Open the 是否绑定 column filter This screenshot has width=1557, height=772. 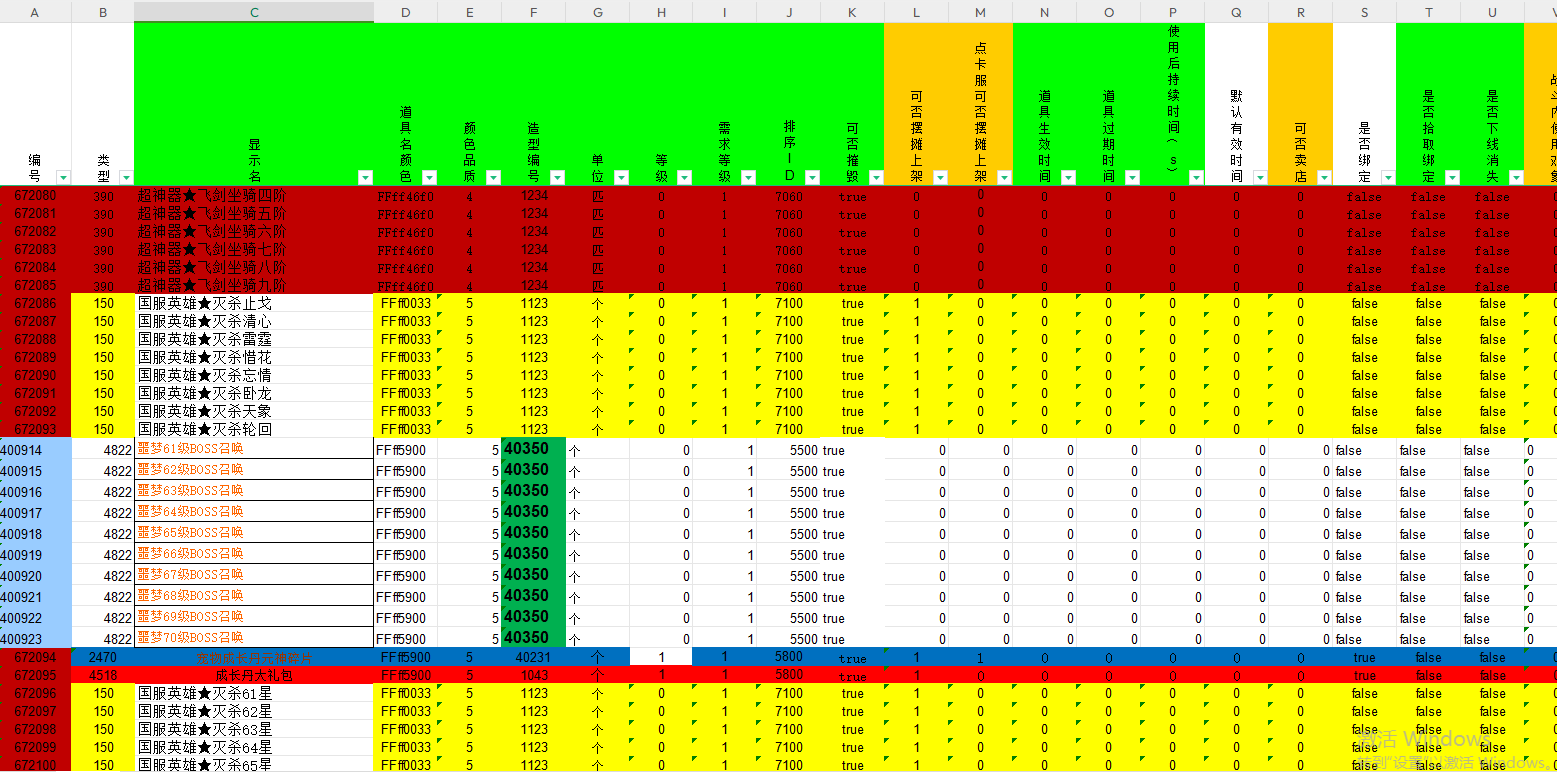1388,177
